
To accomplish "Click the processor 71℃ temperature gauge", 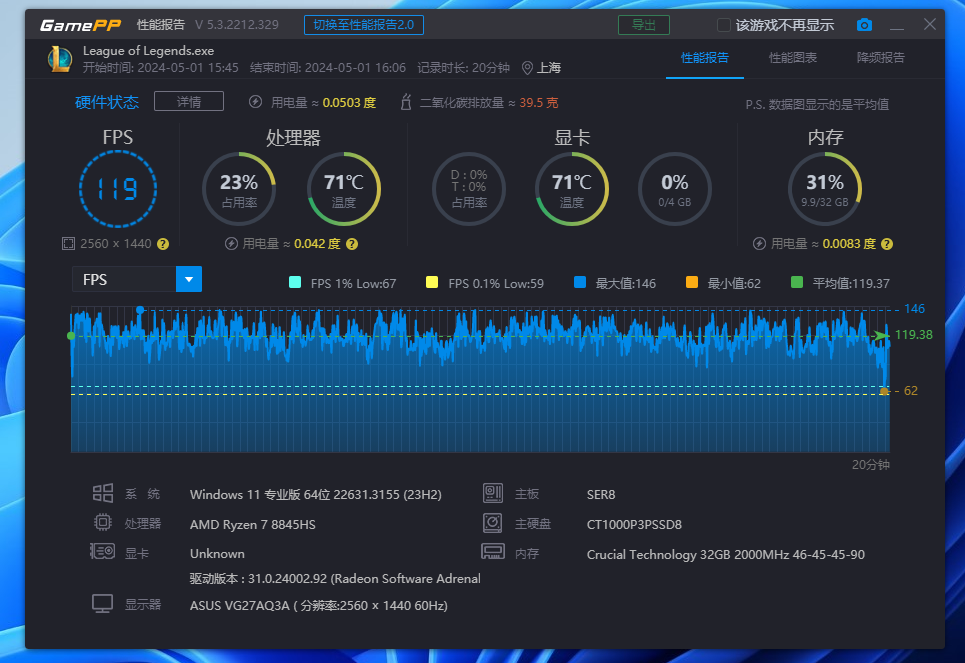I will 344,189.
